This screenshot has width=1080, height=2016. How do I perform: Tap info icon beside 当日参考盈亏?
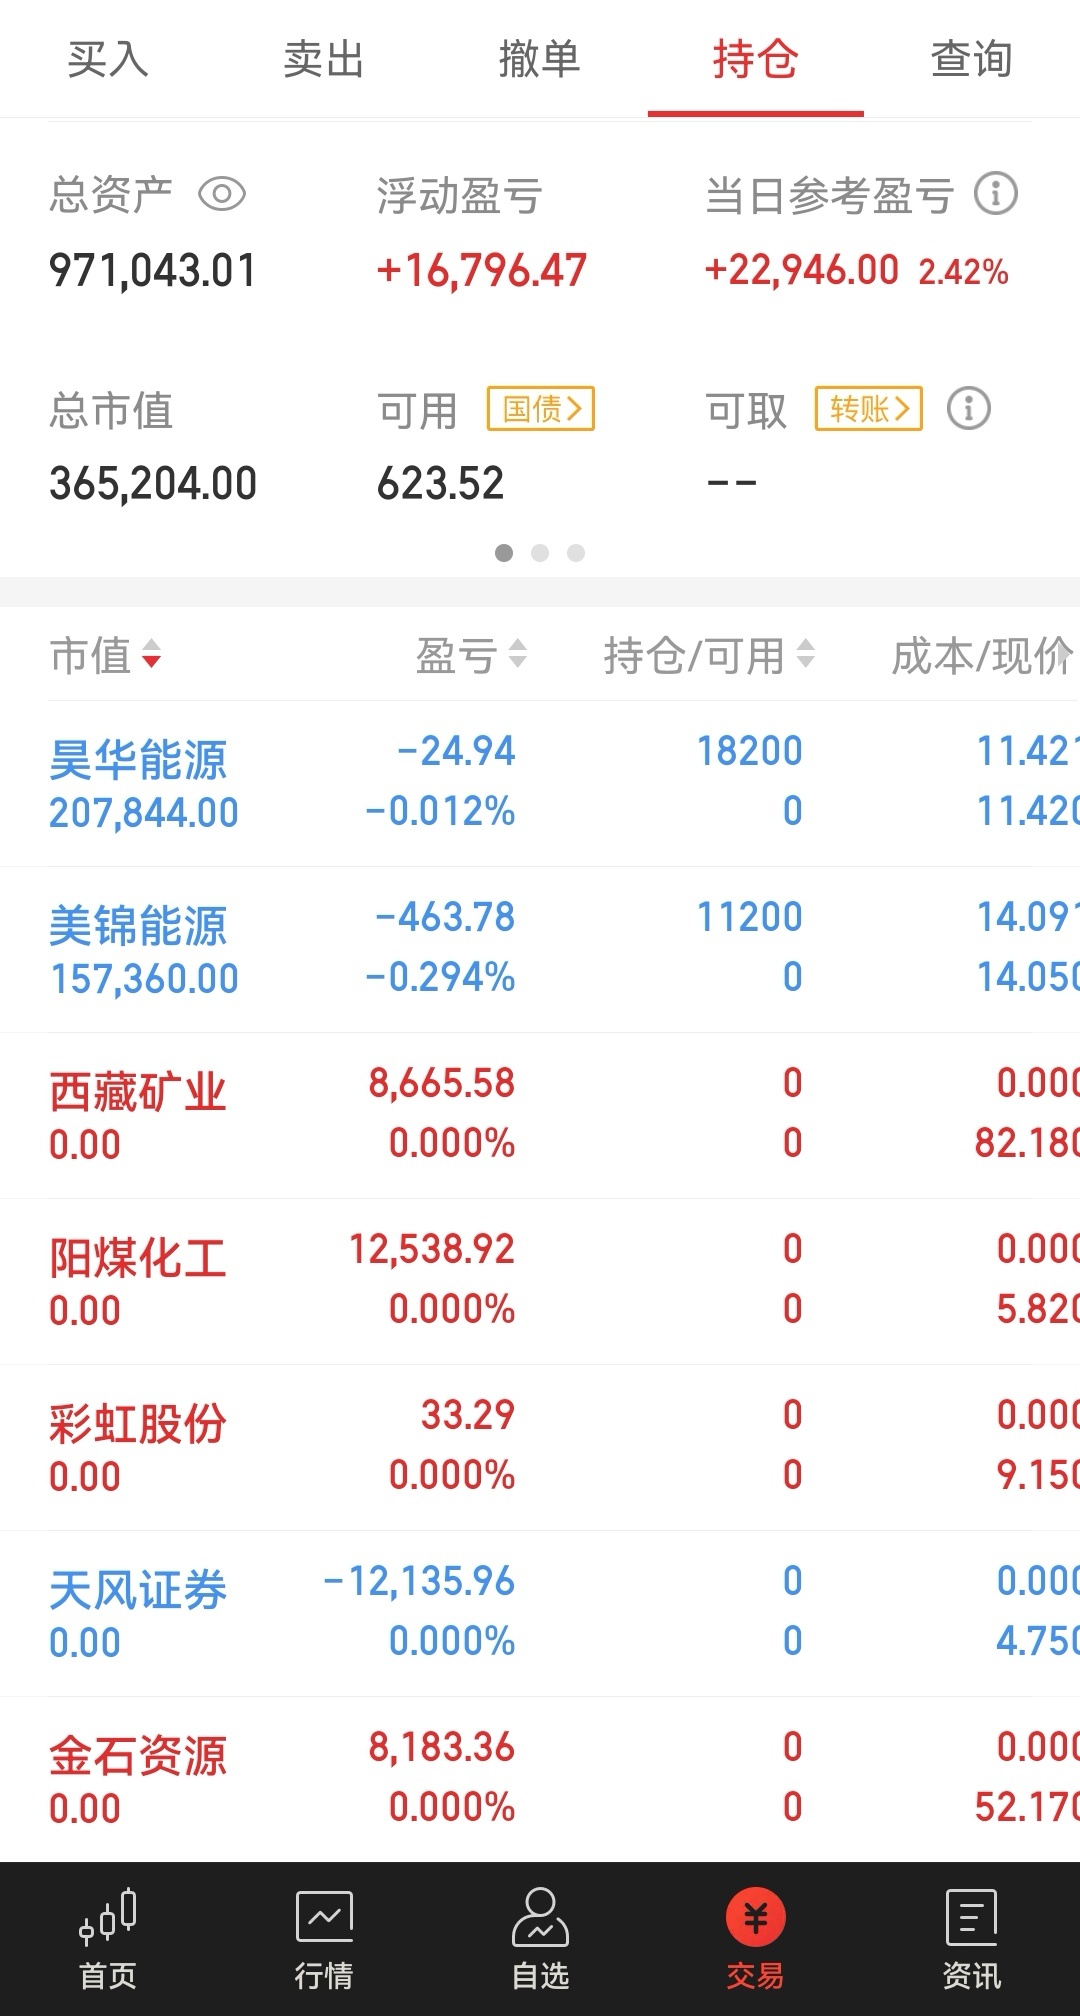pos(996,194)
